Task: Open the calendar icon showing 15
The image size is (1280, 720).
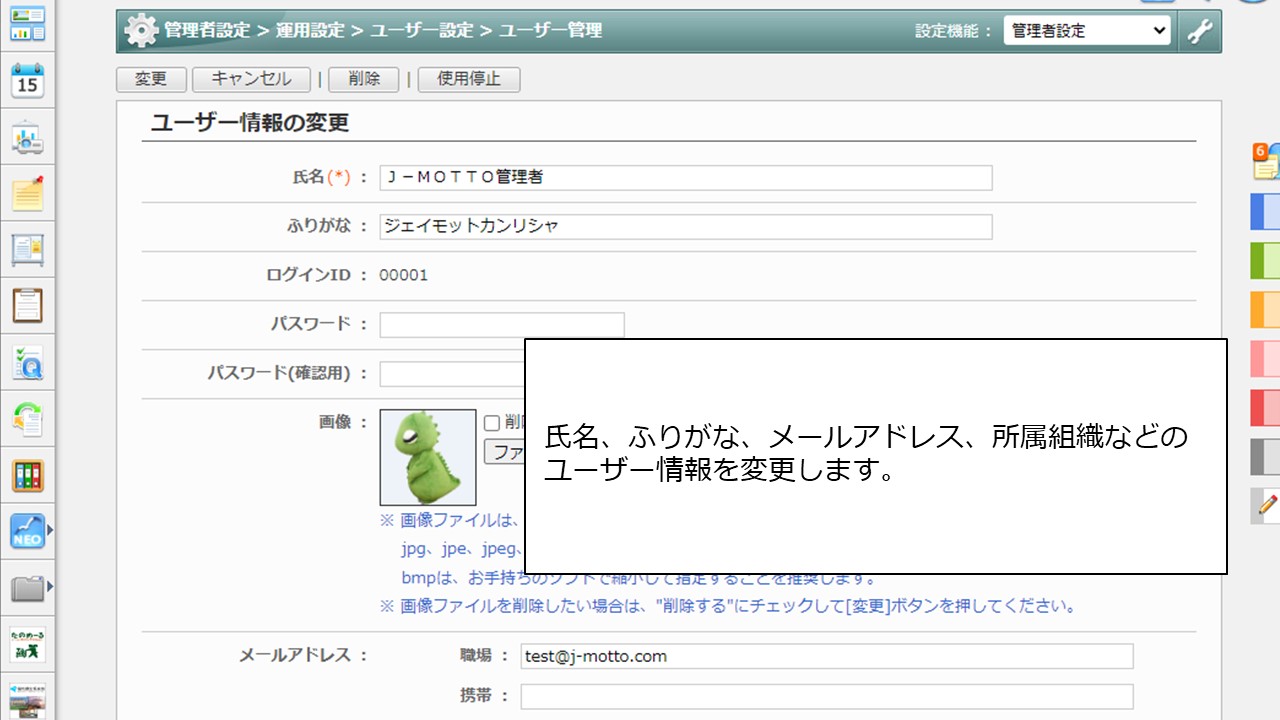Action: (27, 81)
